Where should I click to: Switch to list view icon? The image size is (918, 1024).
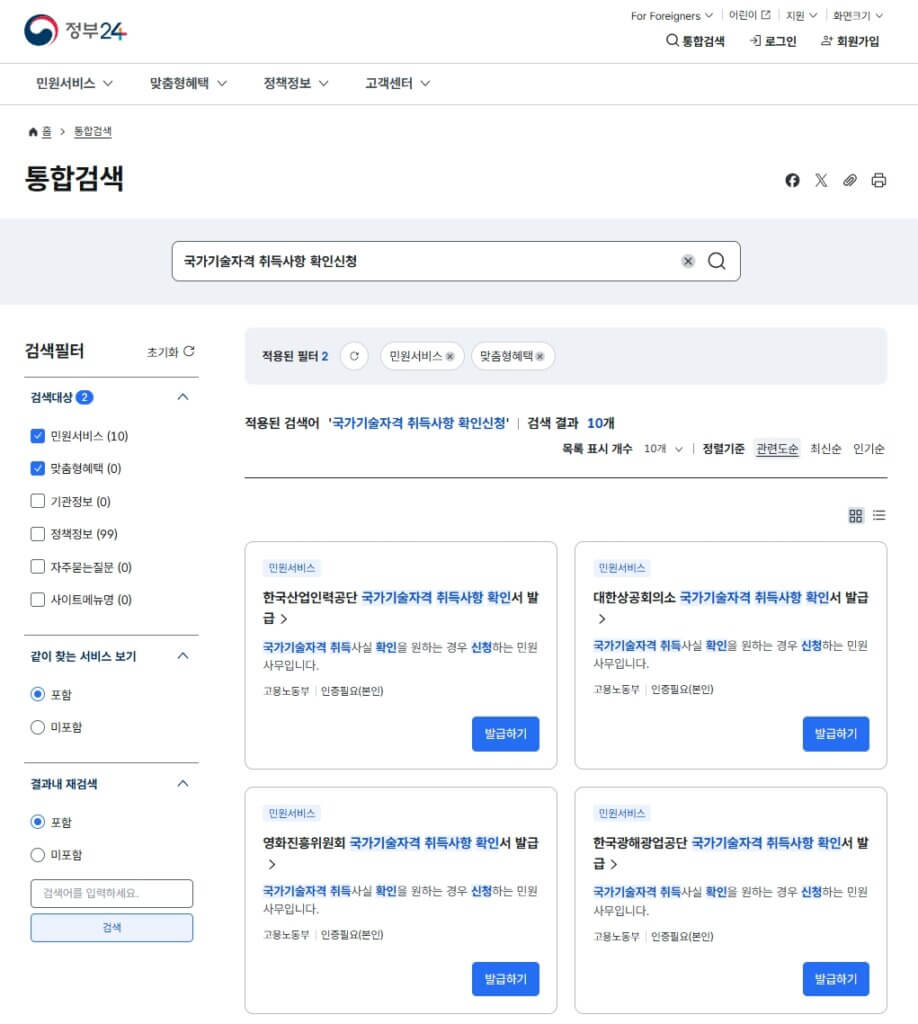tap(879, 515)
